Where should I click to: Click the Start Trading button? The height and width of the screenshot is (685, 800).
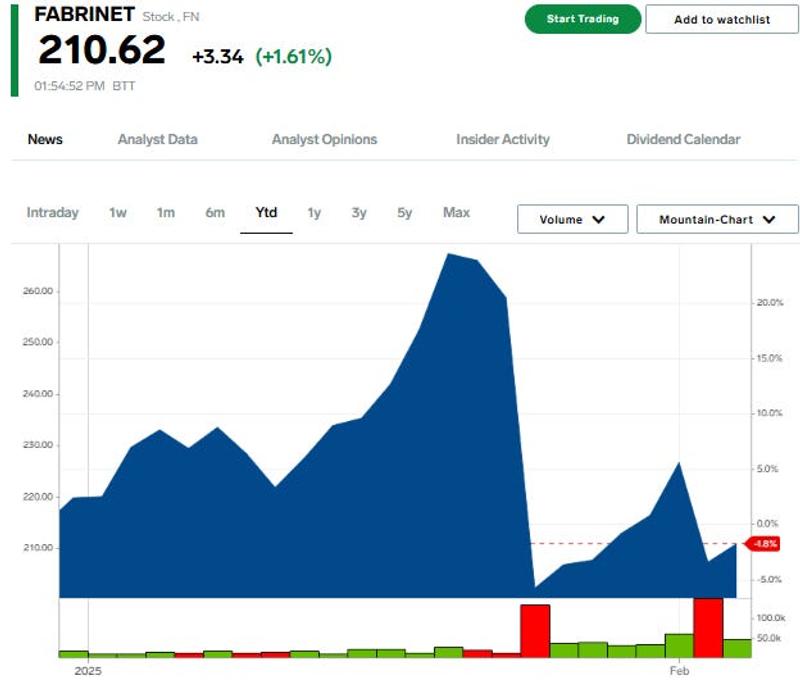(x=583, y=19)
